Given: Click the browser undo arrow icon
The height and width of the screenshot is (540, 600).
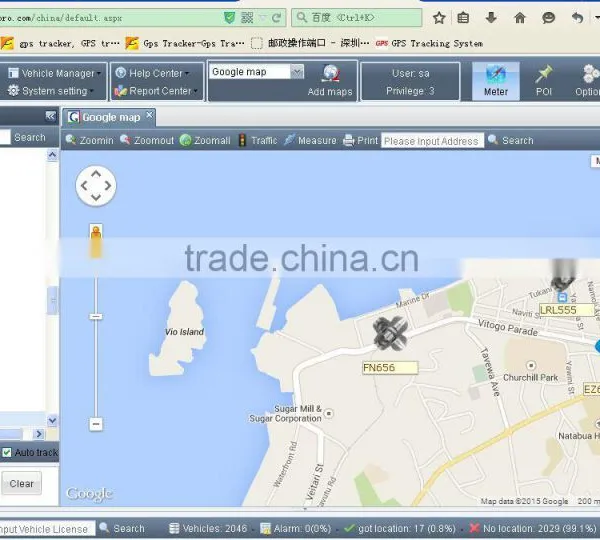Looking at the screenshot, I should tap(577, 18).
